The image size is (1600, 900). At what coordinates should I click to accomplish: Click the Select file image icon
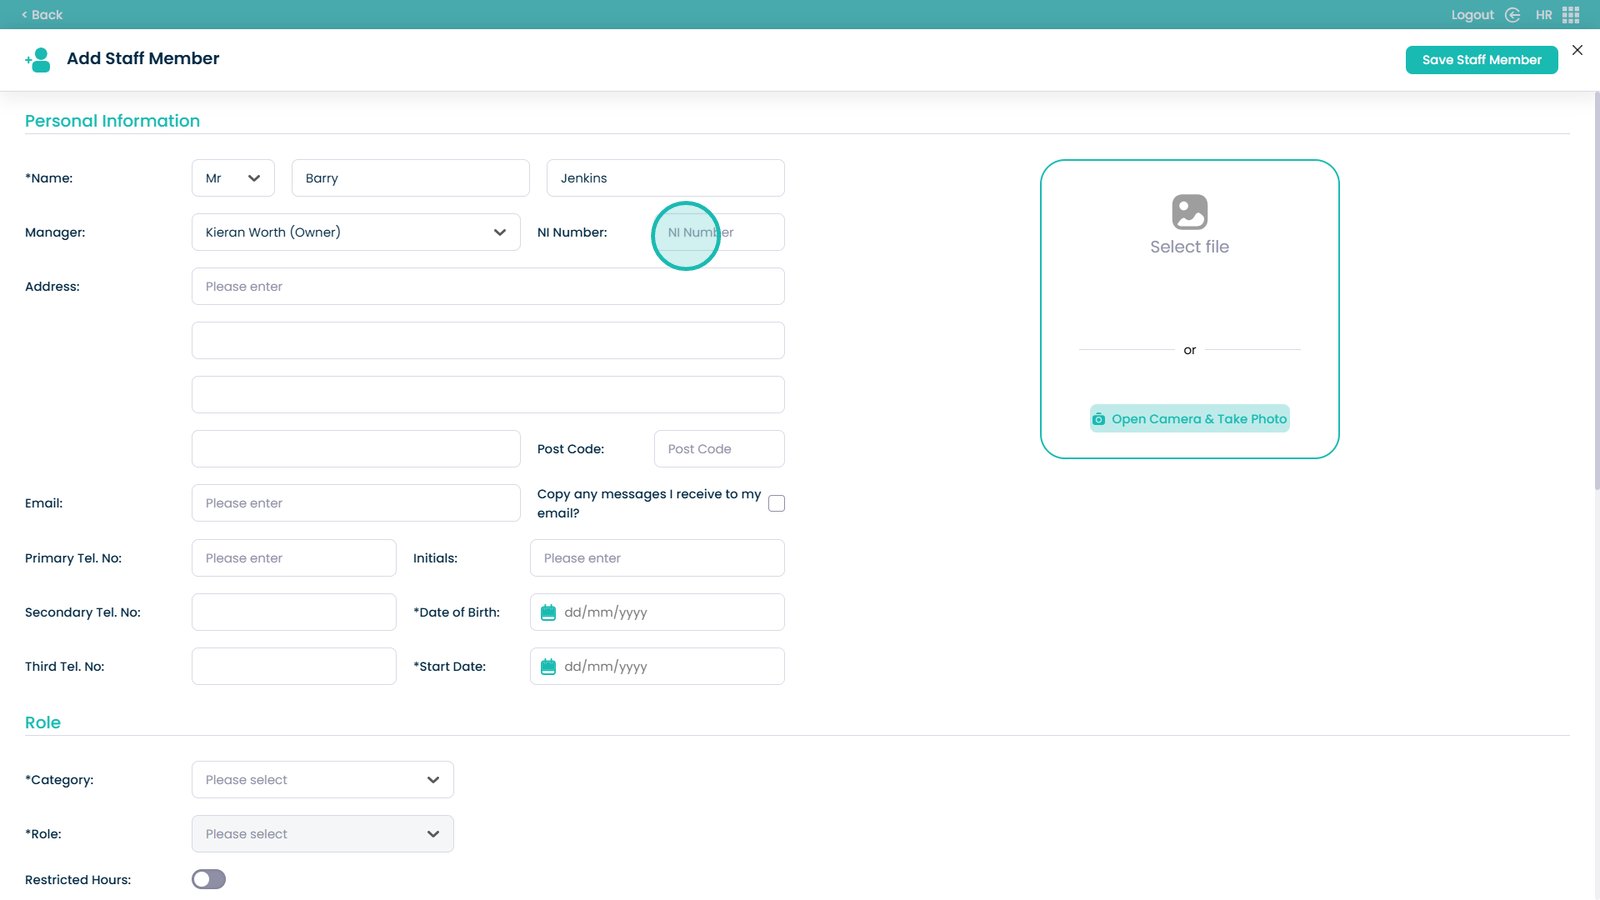(x=1189, y=212)
